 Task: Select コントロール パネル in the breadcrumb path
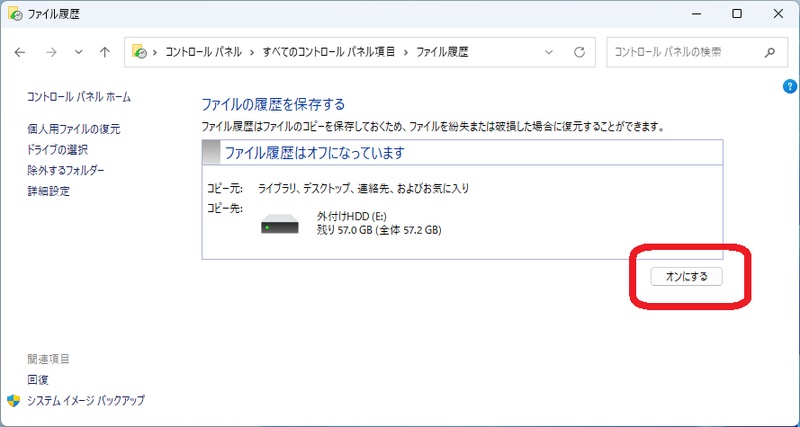pyautogui.click(x=204, y=52)
